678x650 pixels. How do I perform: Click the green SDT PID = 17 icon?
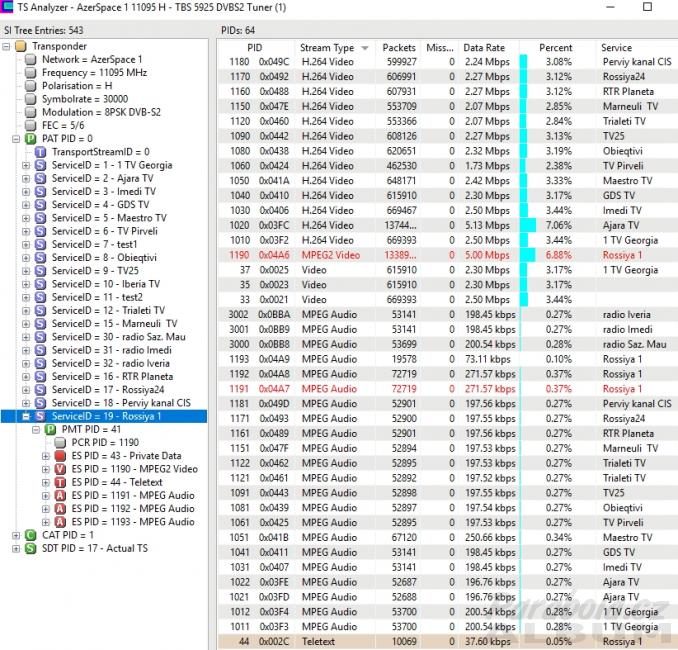point(30,548)
